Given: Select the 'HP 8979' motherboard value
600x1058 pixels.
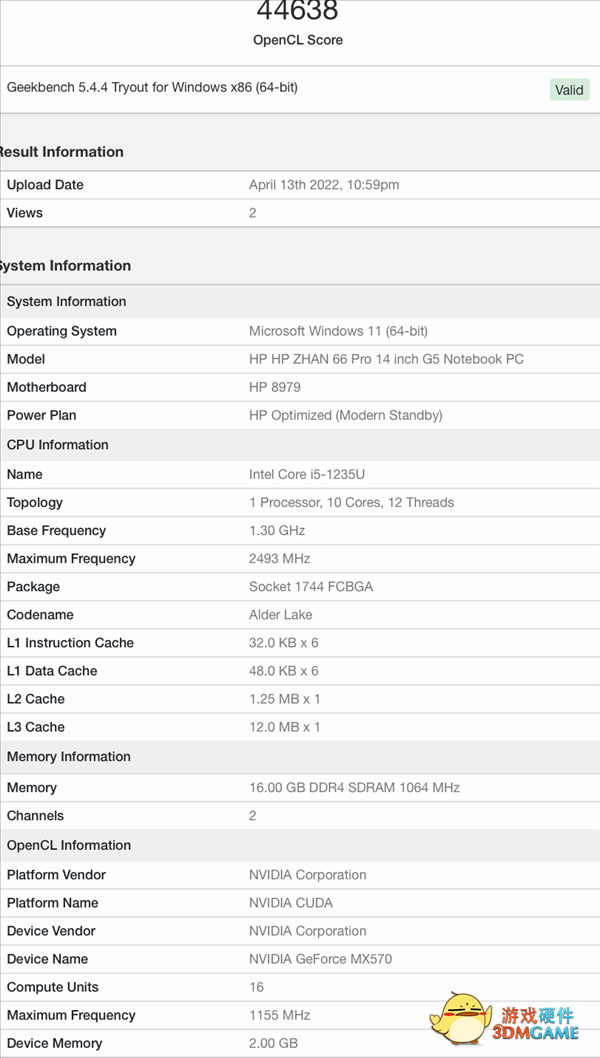Looking at the screenshot, I should [275, 387].
